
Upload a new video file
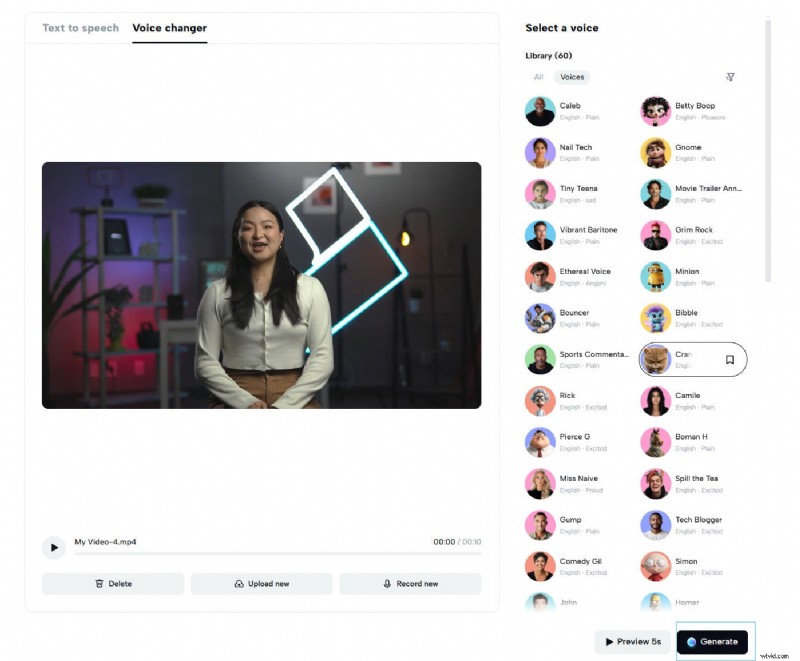pos(264,583)
